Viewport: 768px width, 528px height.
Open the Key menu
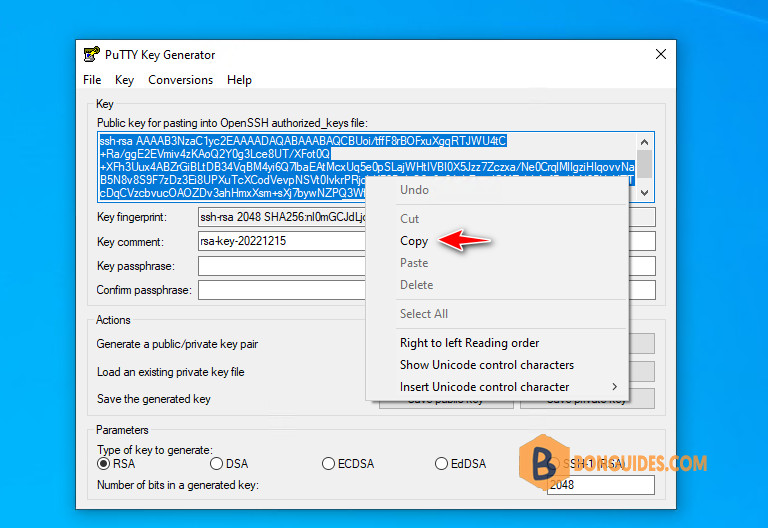124,80
